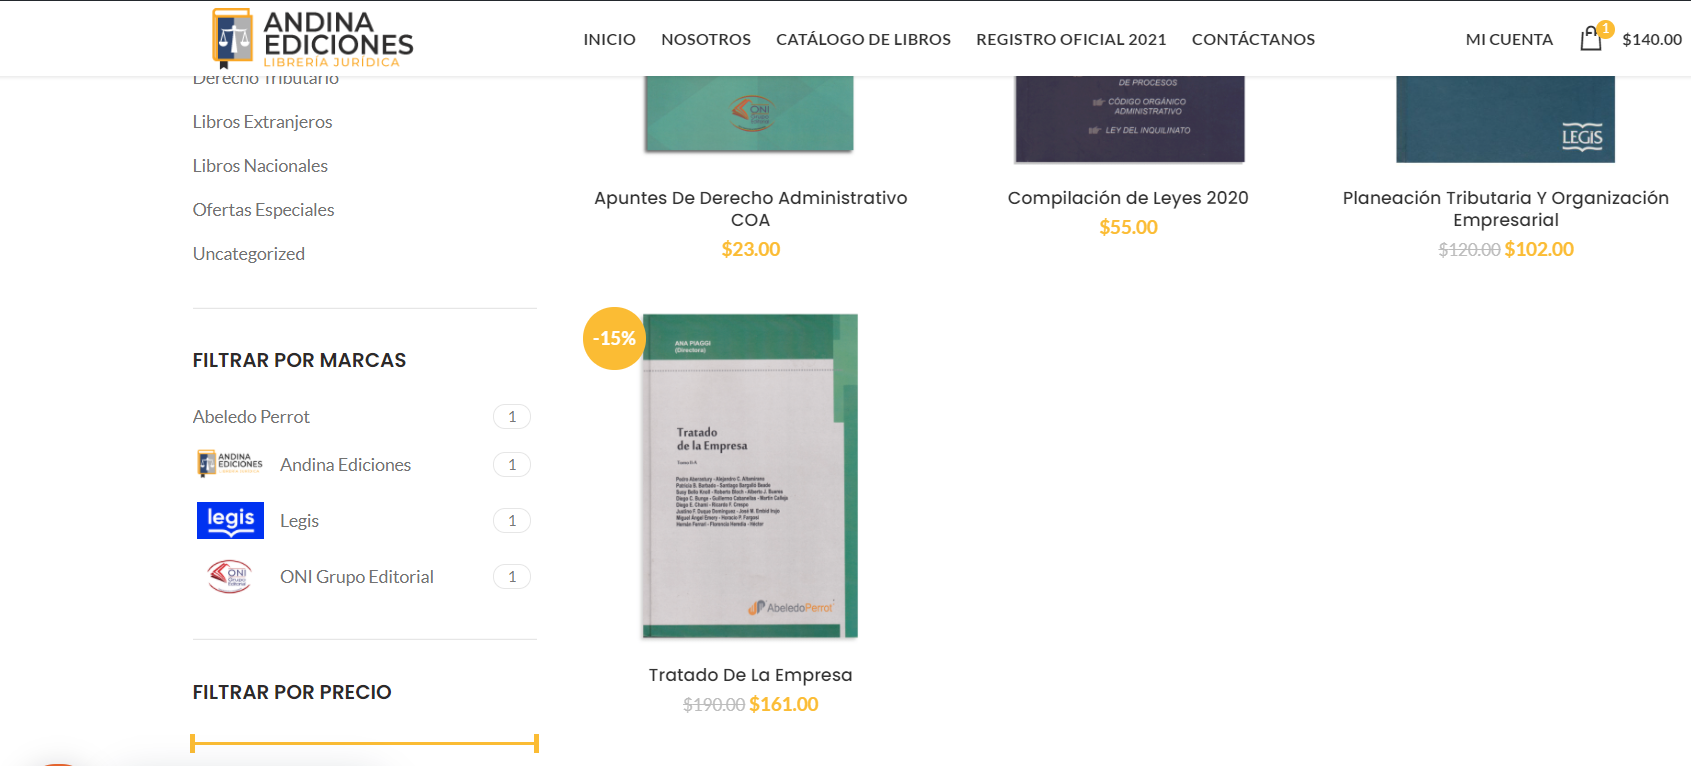
Task: Select the ONI Grupo Editorial logo
Action: [230, 577]
